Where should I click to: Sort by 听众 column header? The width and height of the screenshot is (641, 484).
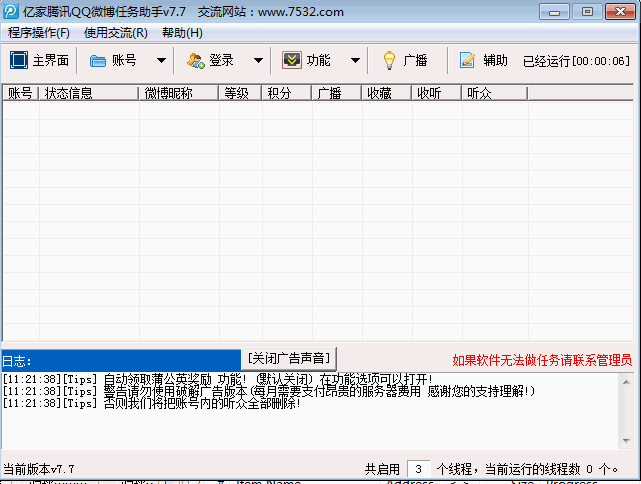[495, 93]
